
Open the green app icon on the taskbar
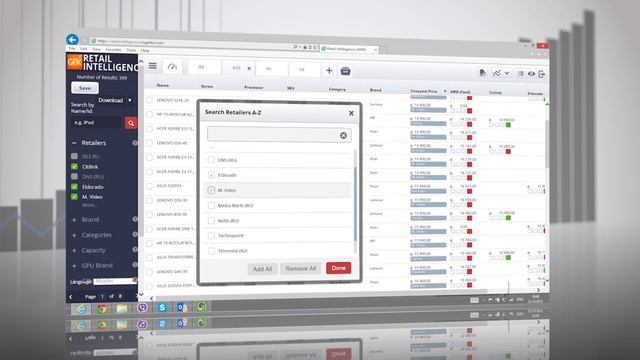coord(202,306)
